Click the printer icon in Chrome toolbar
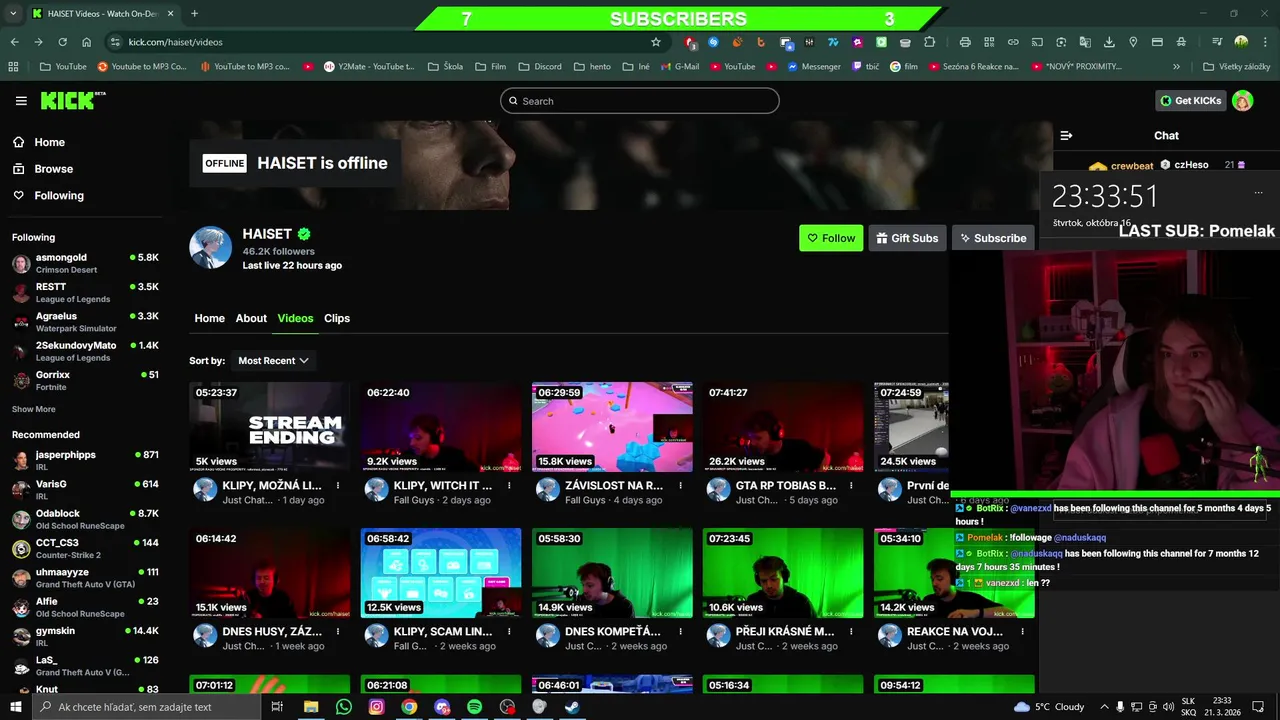The height and width of the screenshot is (720, 1280). pos(965,42)
